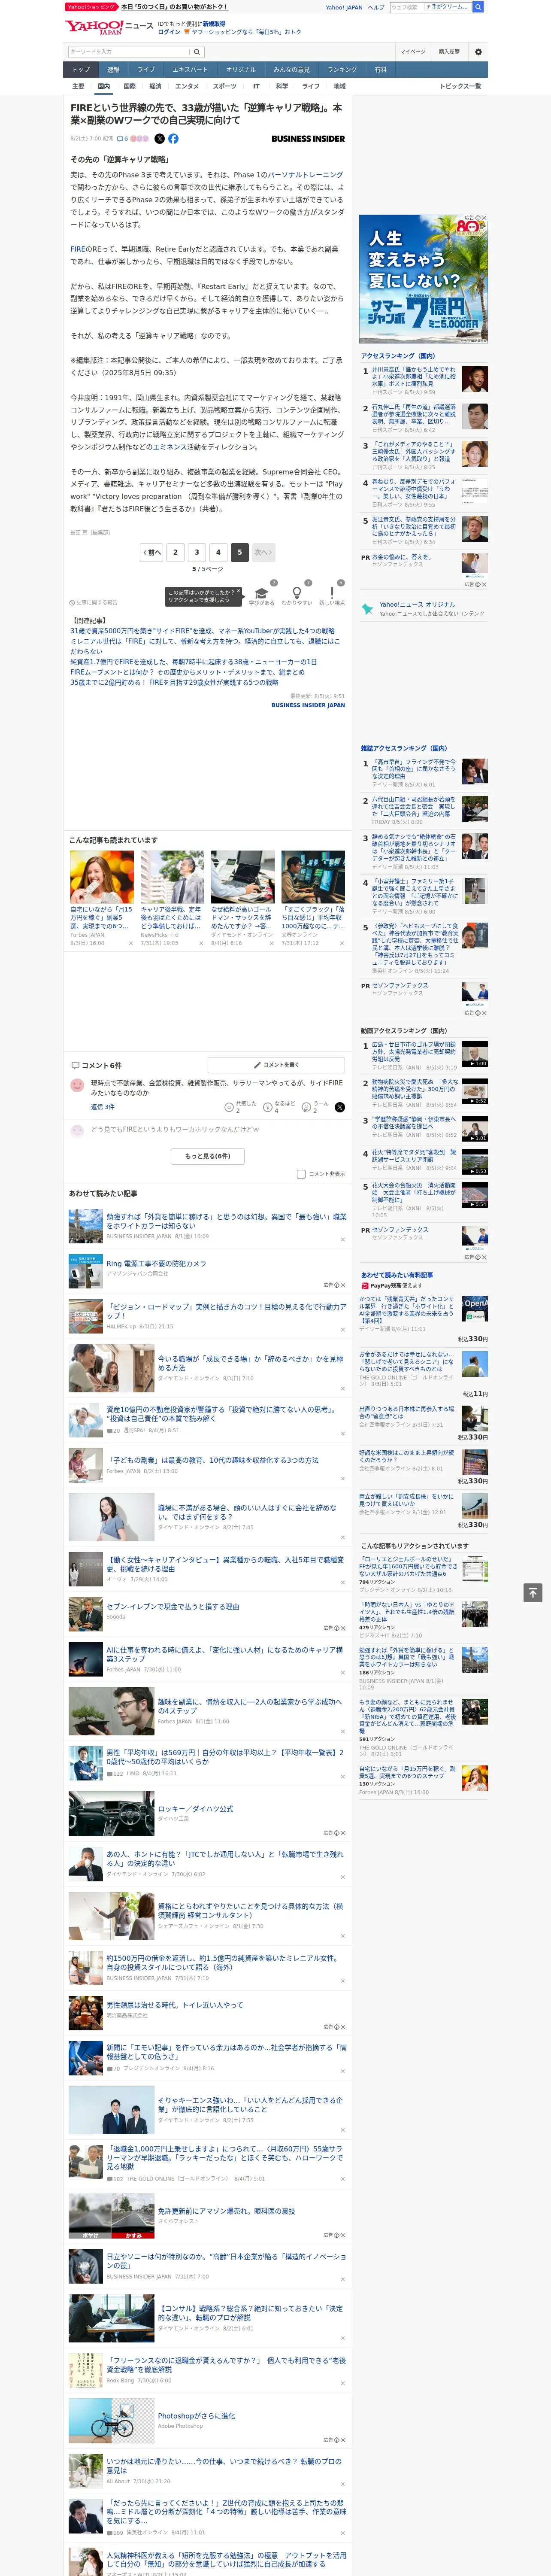Go to article page 2
Image resolution: width=551 pixels, height=2576 pixels.
tap(175, 552)
